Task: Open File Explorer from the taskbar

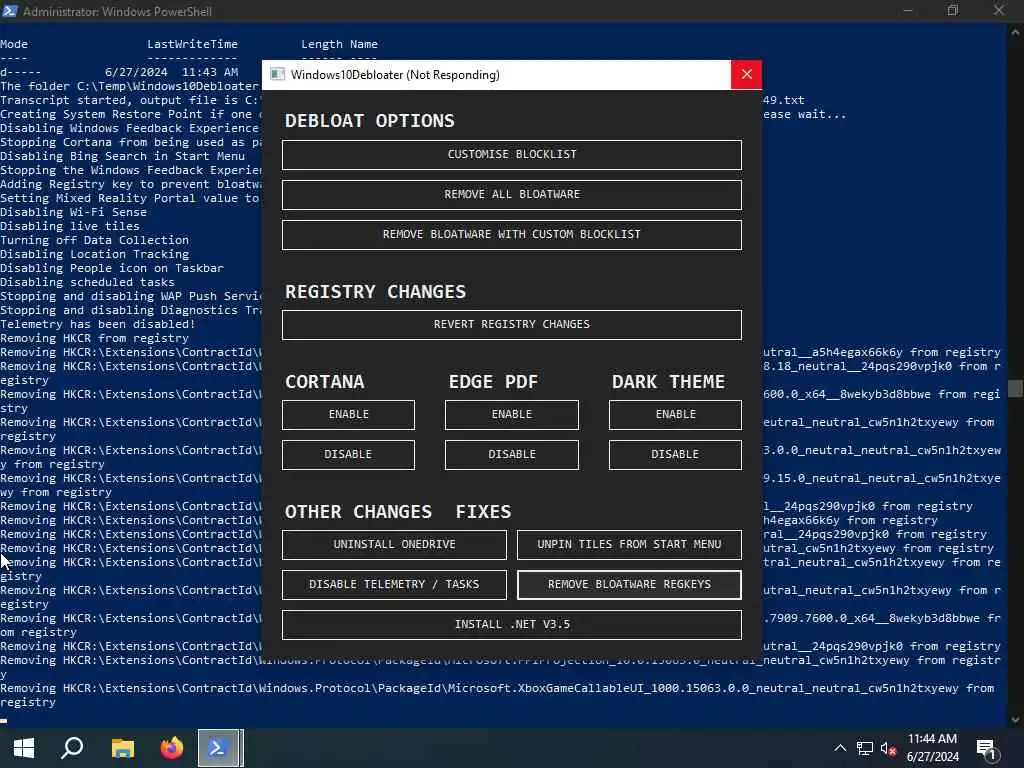Action: (122, 748)
